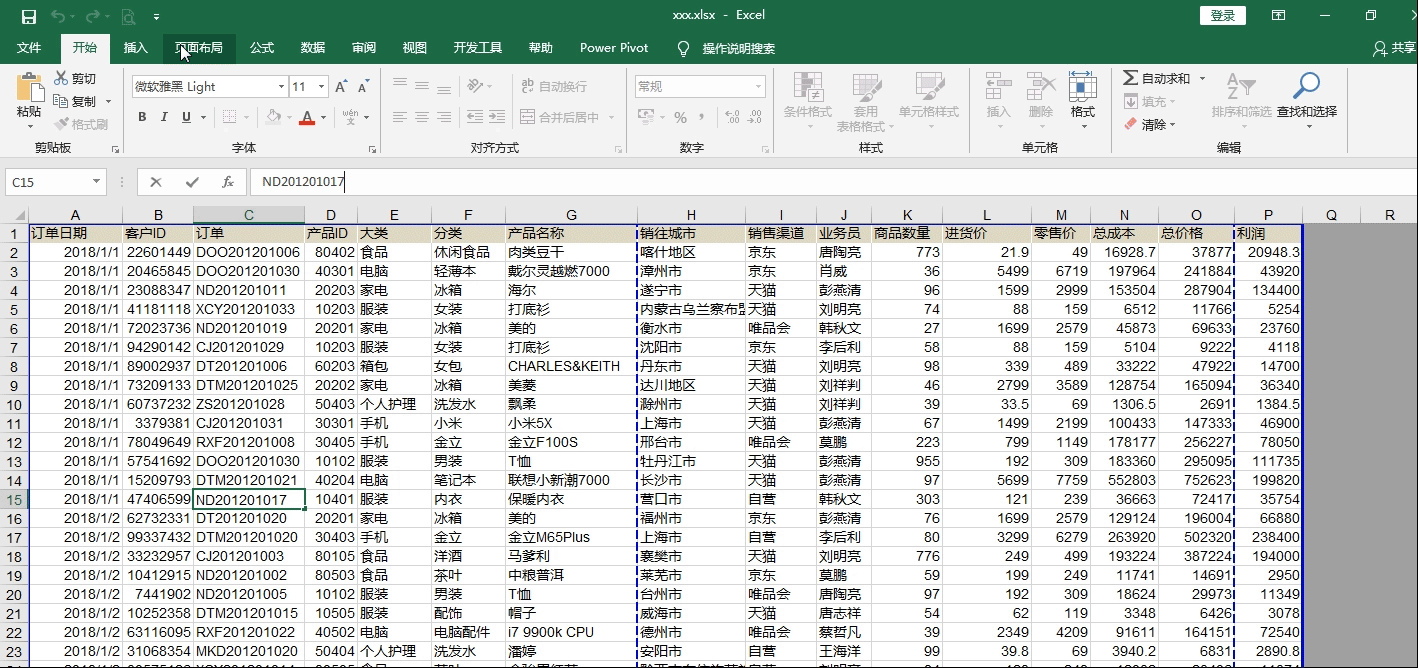The image size is (1418, 668).
Task: Click the Format Painter (格式刷) brush
Action: [62, 124]
